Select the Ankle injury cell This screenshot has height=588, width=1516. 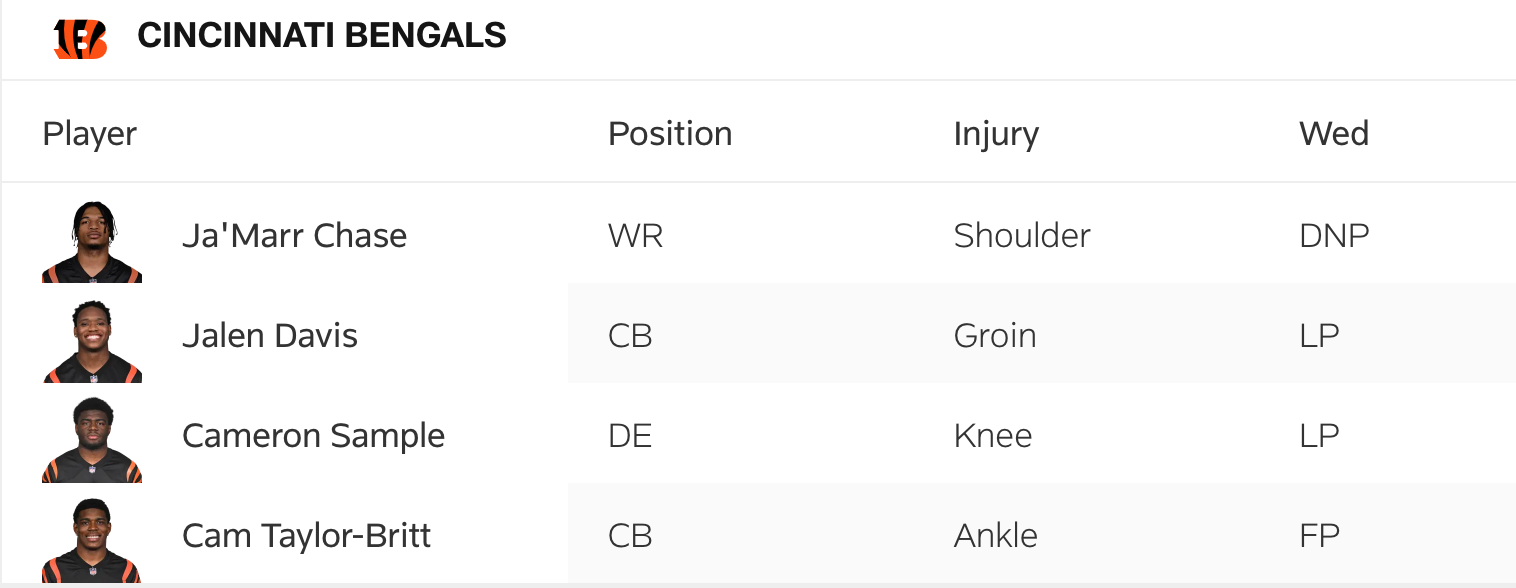(996, 536)
